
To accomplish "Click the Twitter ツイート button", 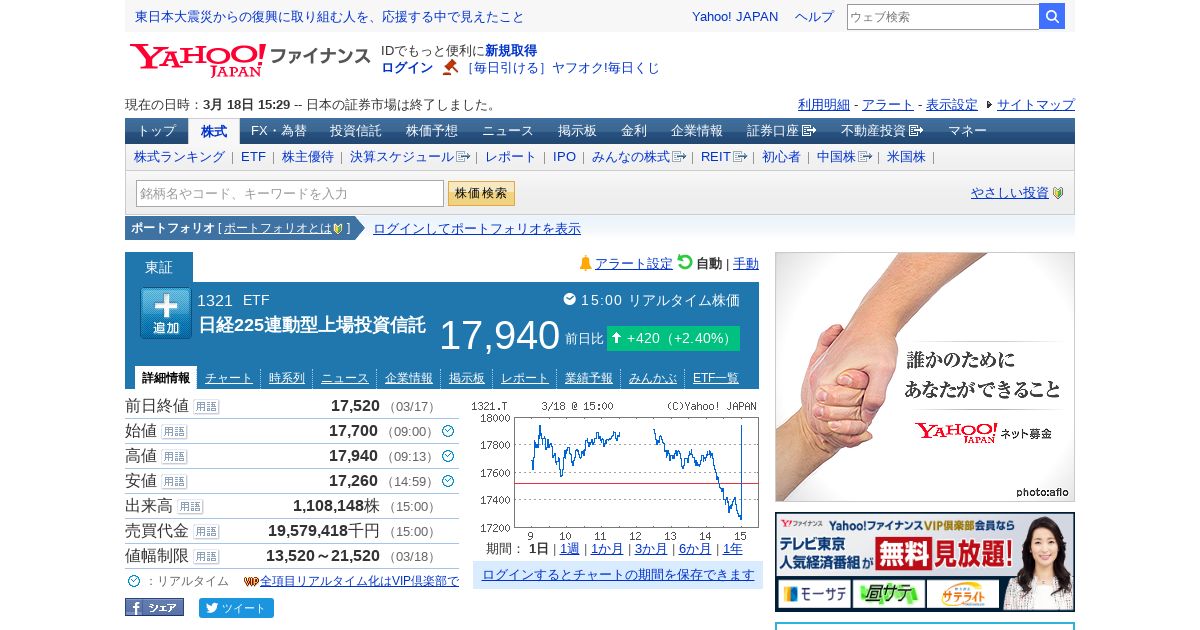I will click(x=236, y=608).
